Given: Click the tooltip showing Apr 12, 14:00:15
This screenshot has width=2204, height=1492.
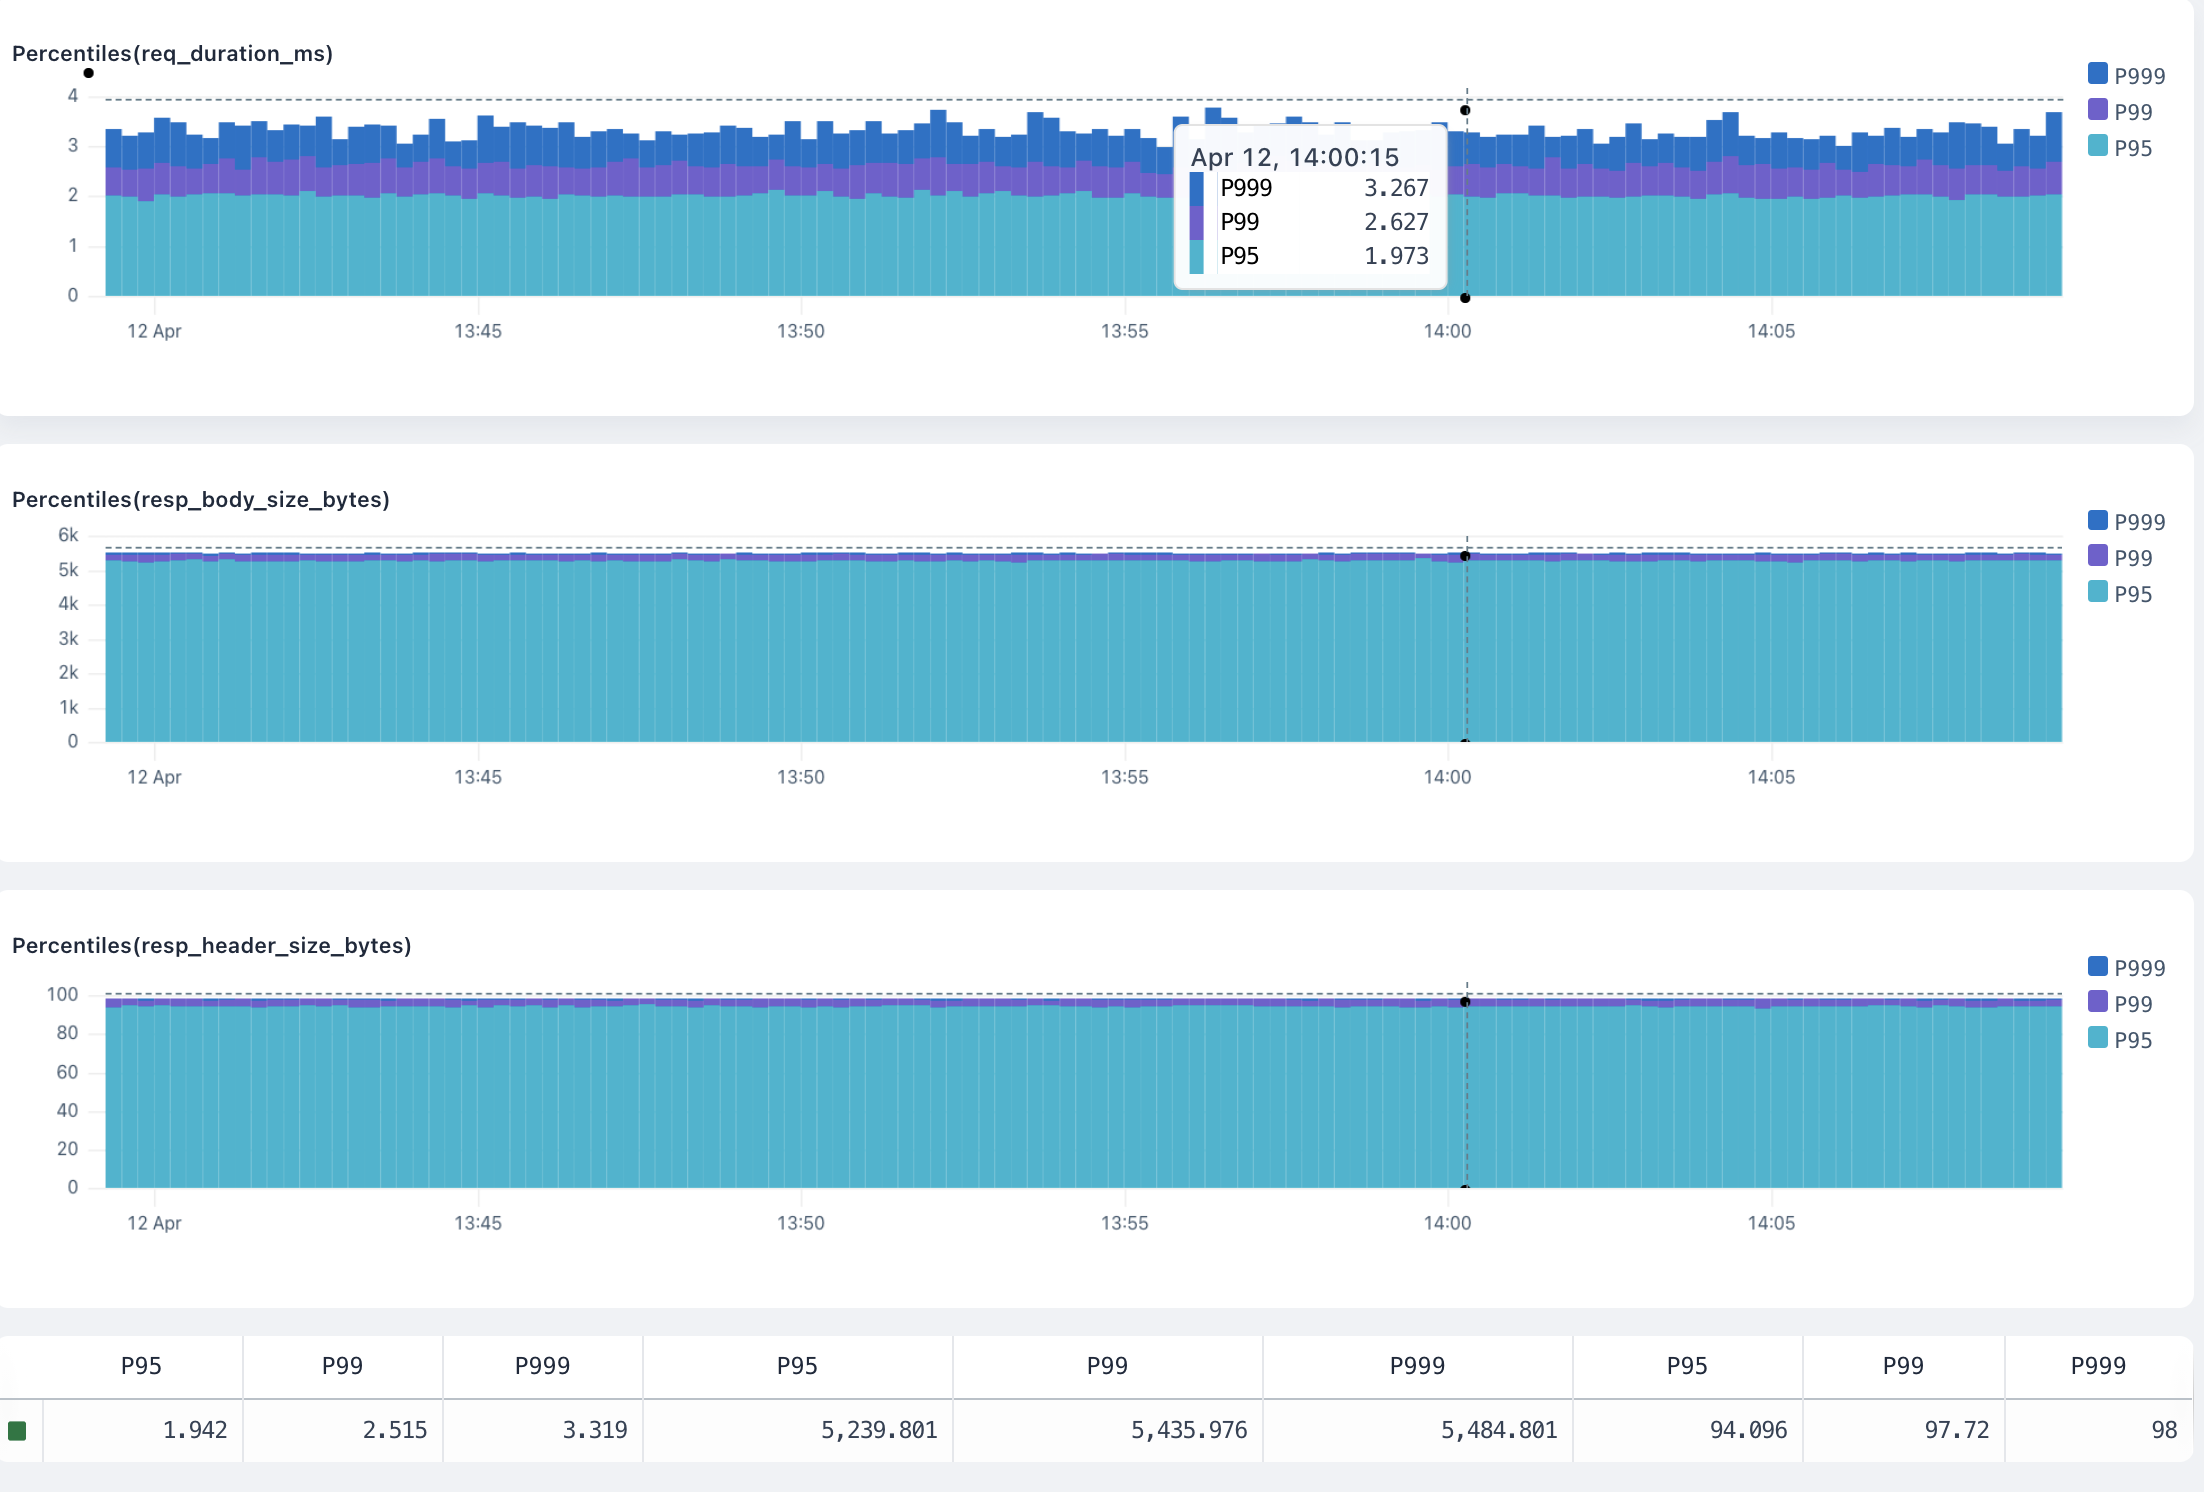Looking at the screenshot, I should pyautogui.click(x=1308, y=206).
